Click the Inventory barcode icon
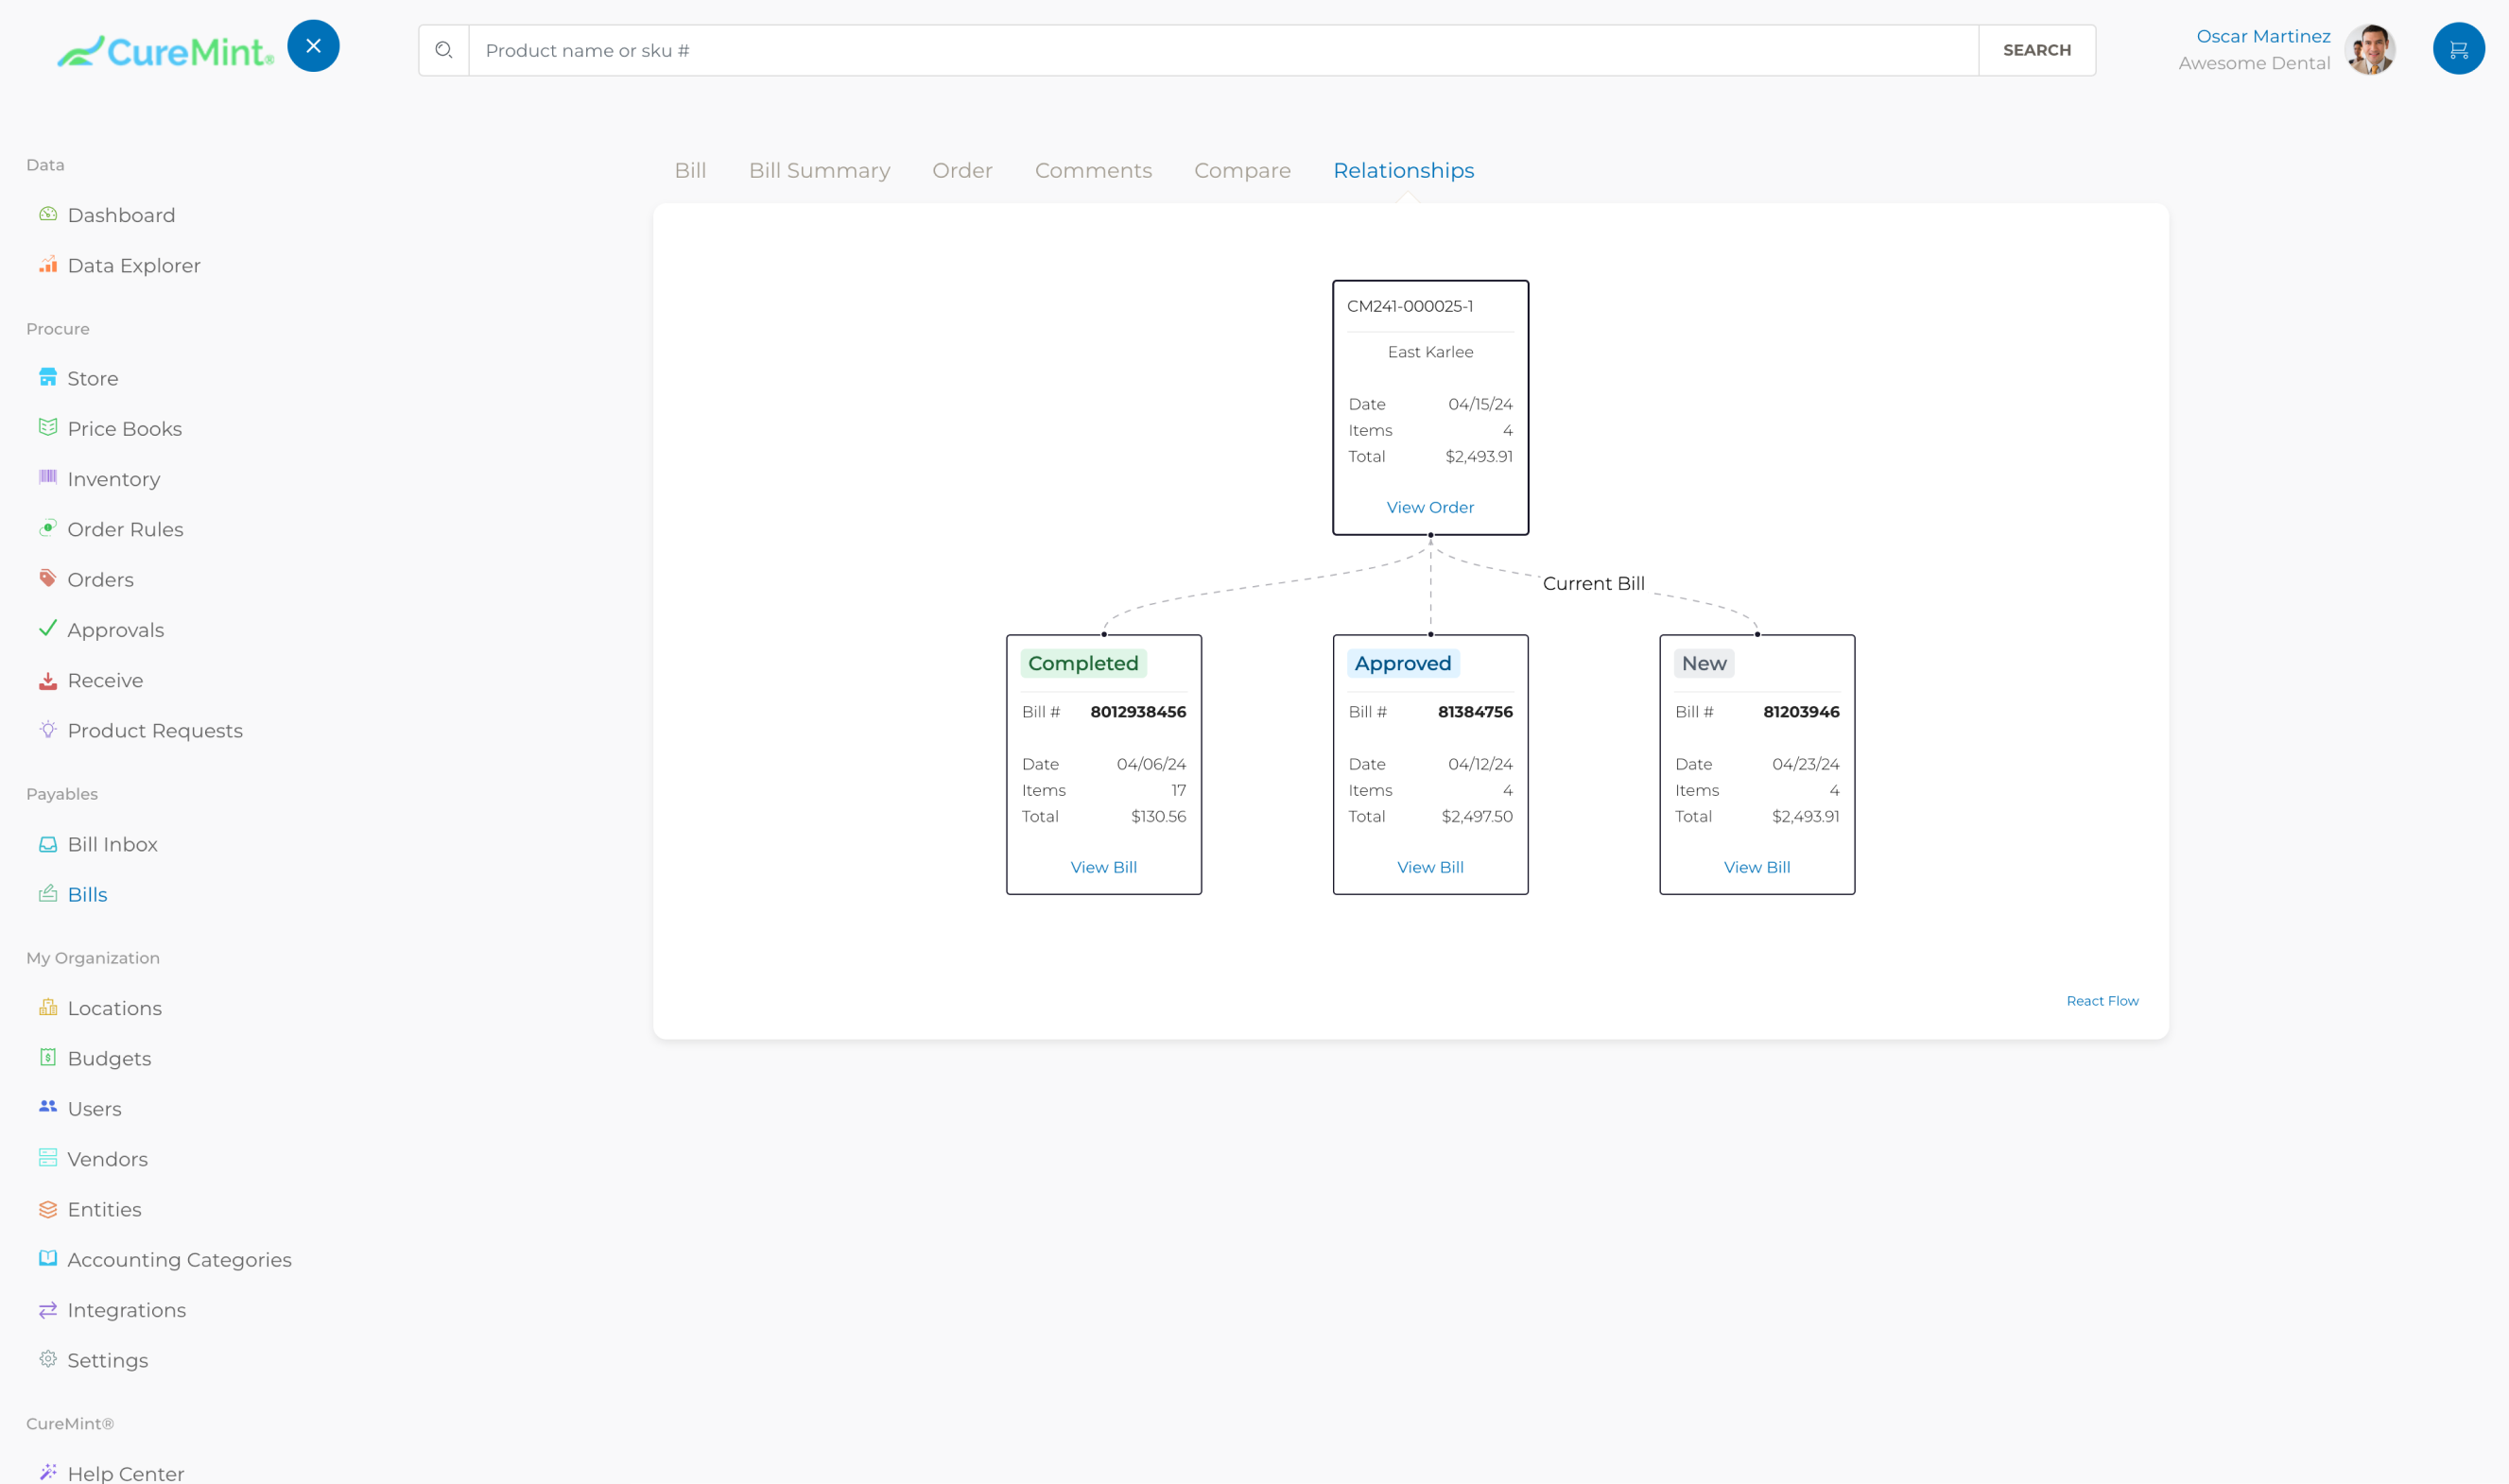Image resolution: width=2509 pixels, height=1484 pixels. coord(48,477)
